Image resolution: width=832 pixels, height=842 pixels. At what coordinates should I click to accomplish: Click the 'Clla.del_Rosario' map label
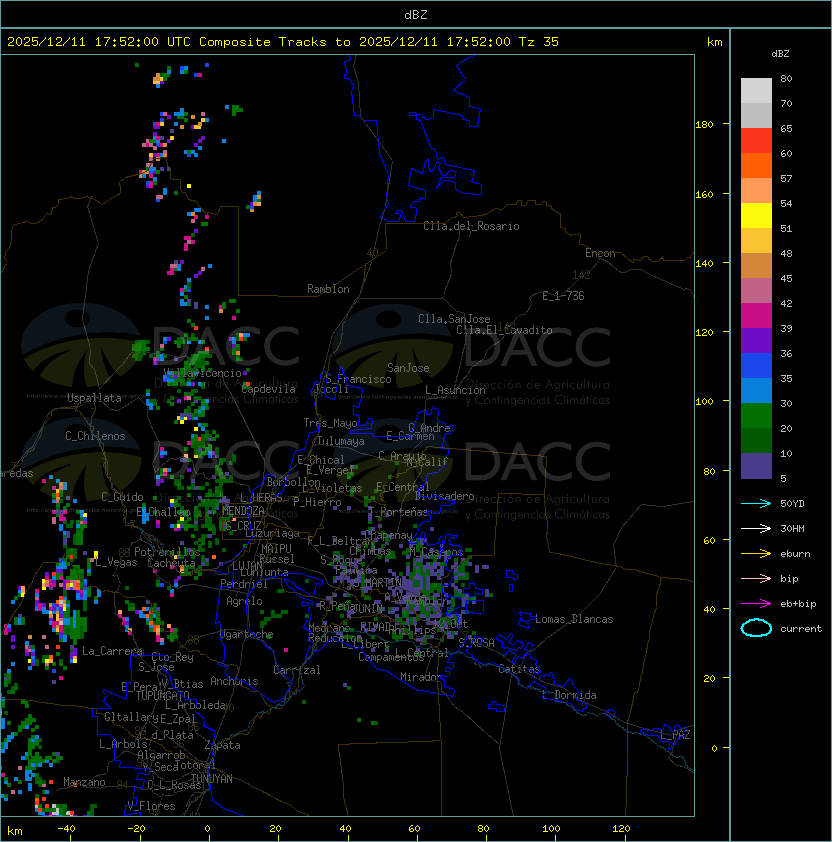pyautogui.click(x=471, y=226)
